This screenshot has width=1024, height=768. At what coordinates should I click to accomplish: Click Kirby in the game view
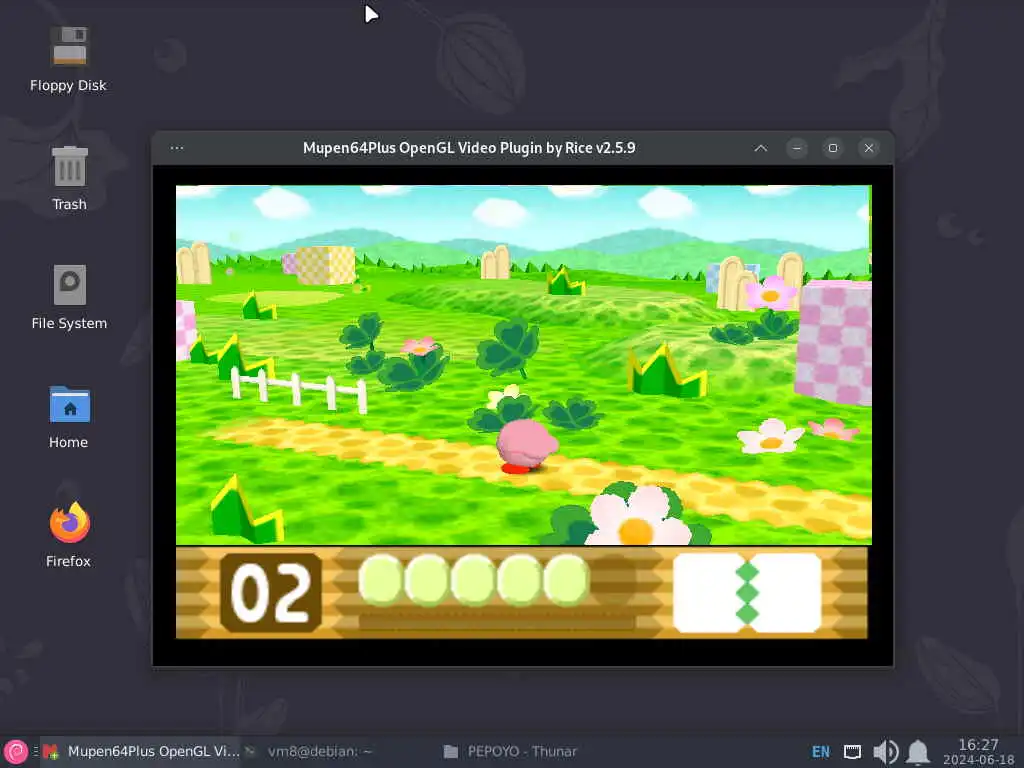click(526, 447)
